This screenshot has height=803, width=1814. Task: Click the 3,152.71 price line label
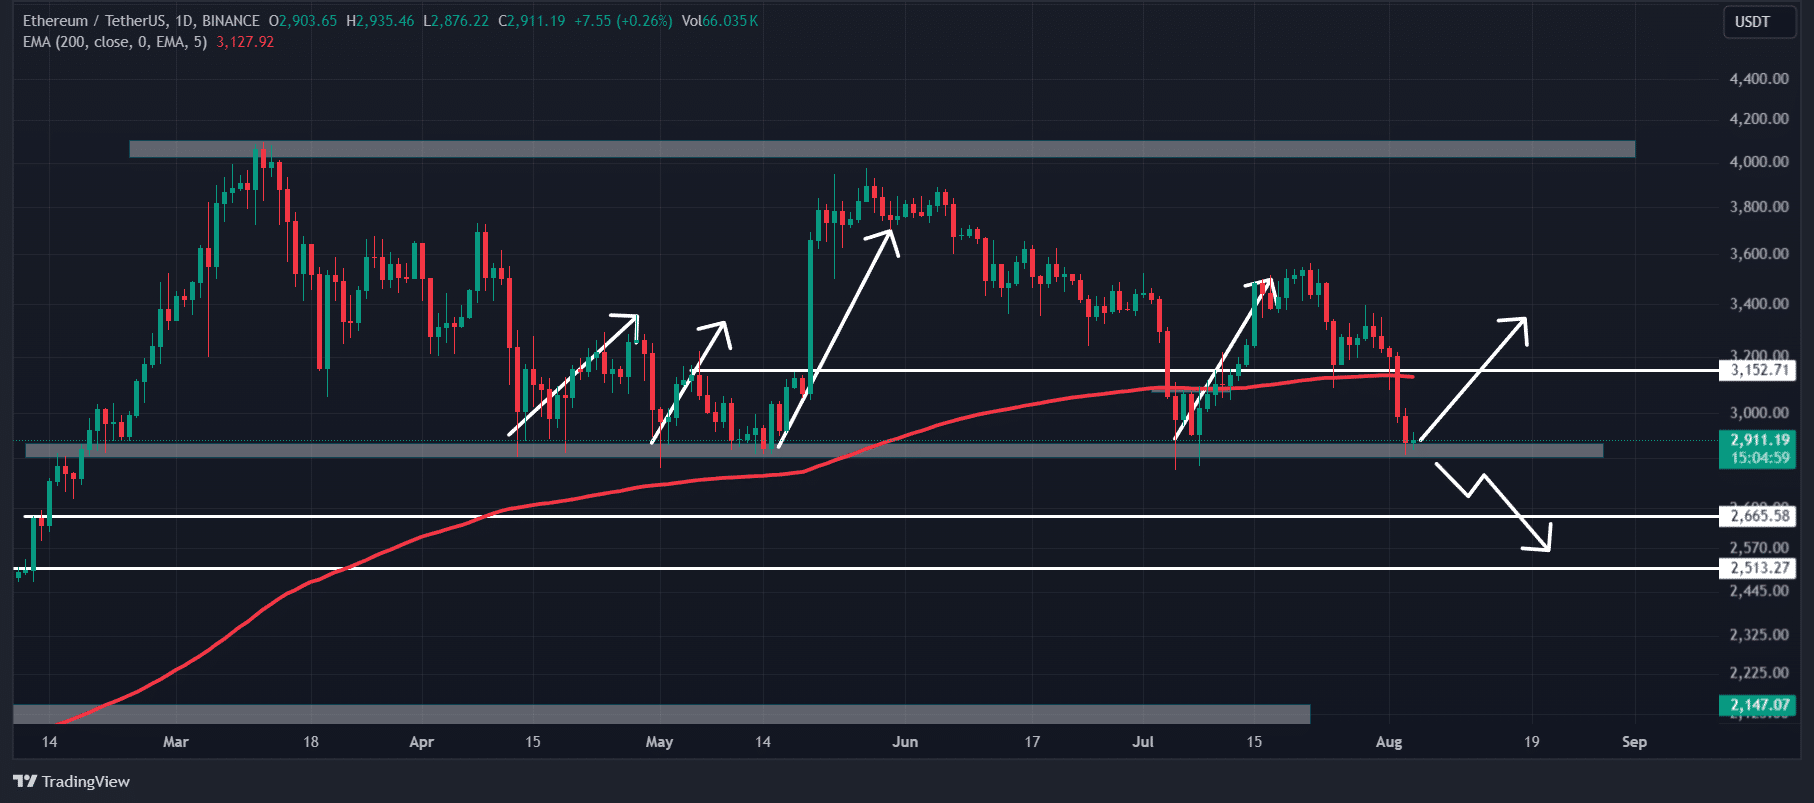(x=1757, y=370)
